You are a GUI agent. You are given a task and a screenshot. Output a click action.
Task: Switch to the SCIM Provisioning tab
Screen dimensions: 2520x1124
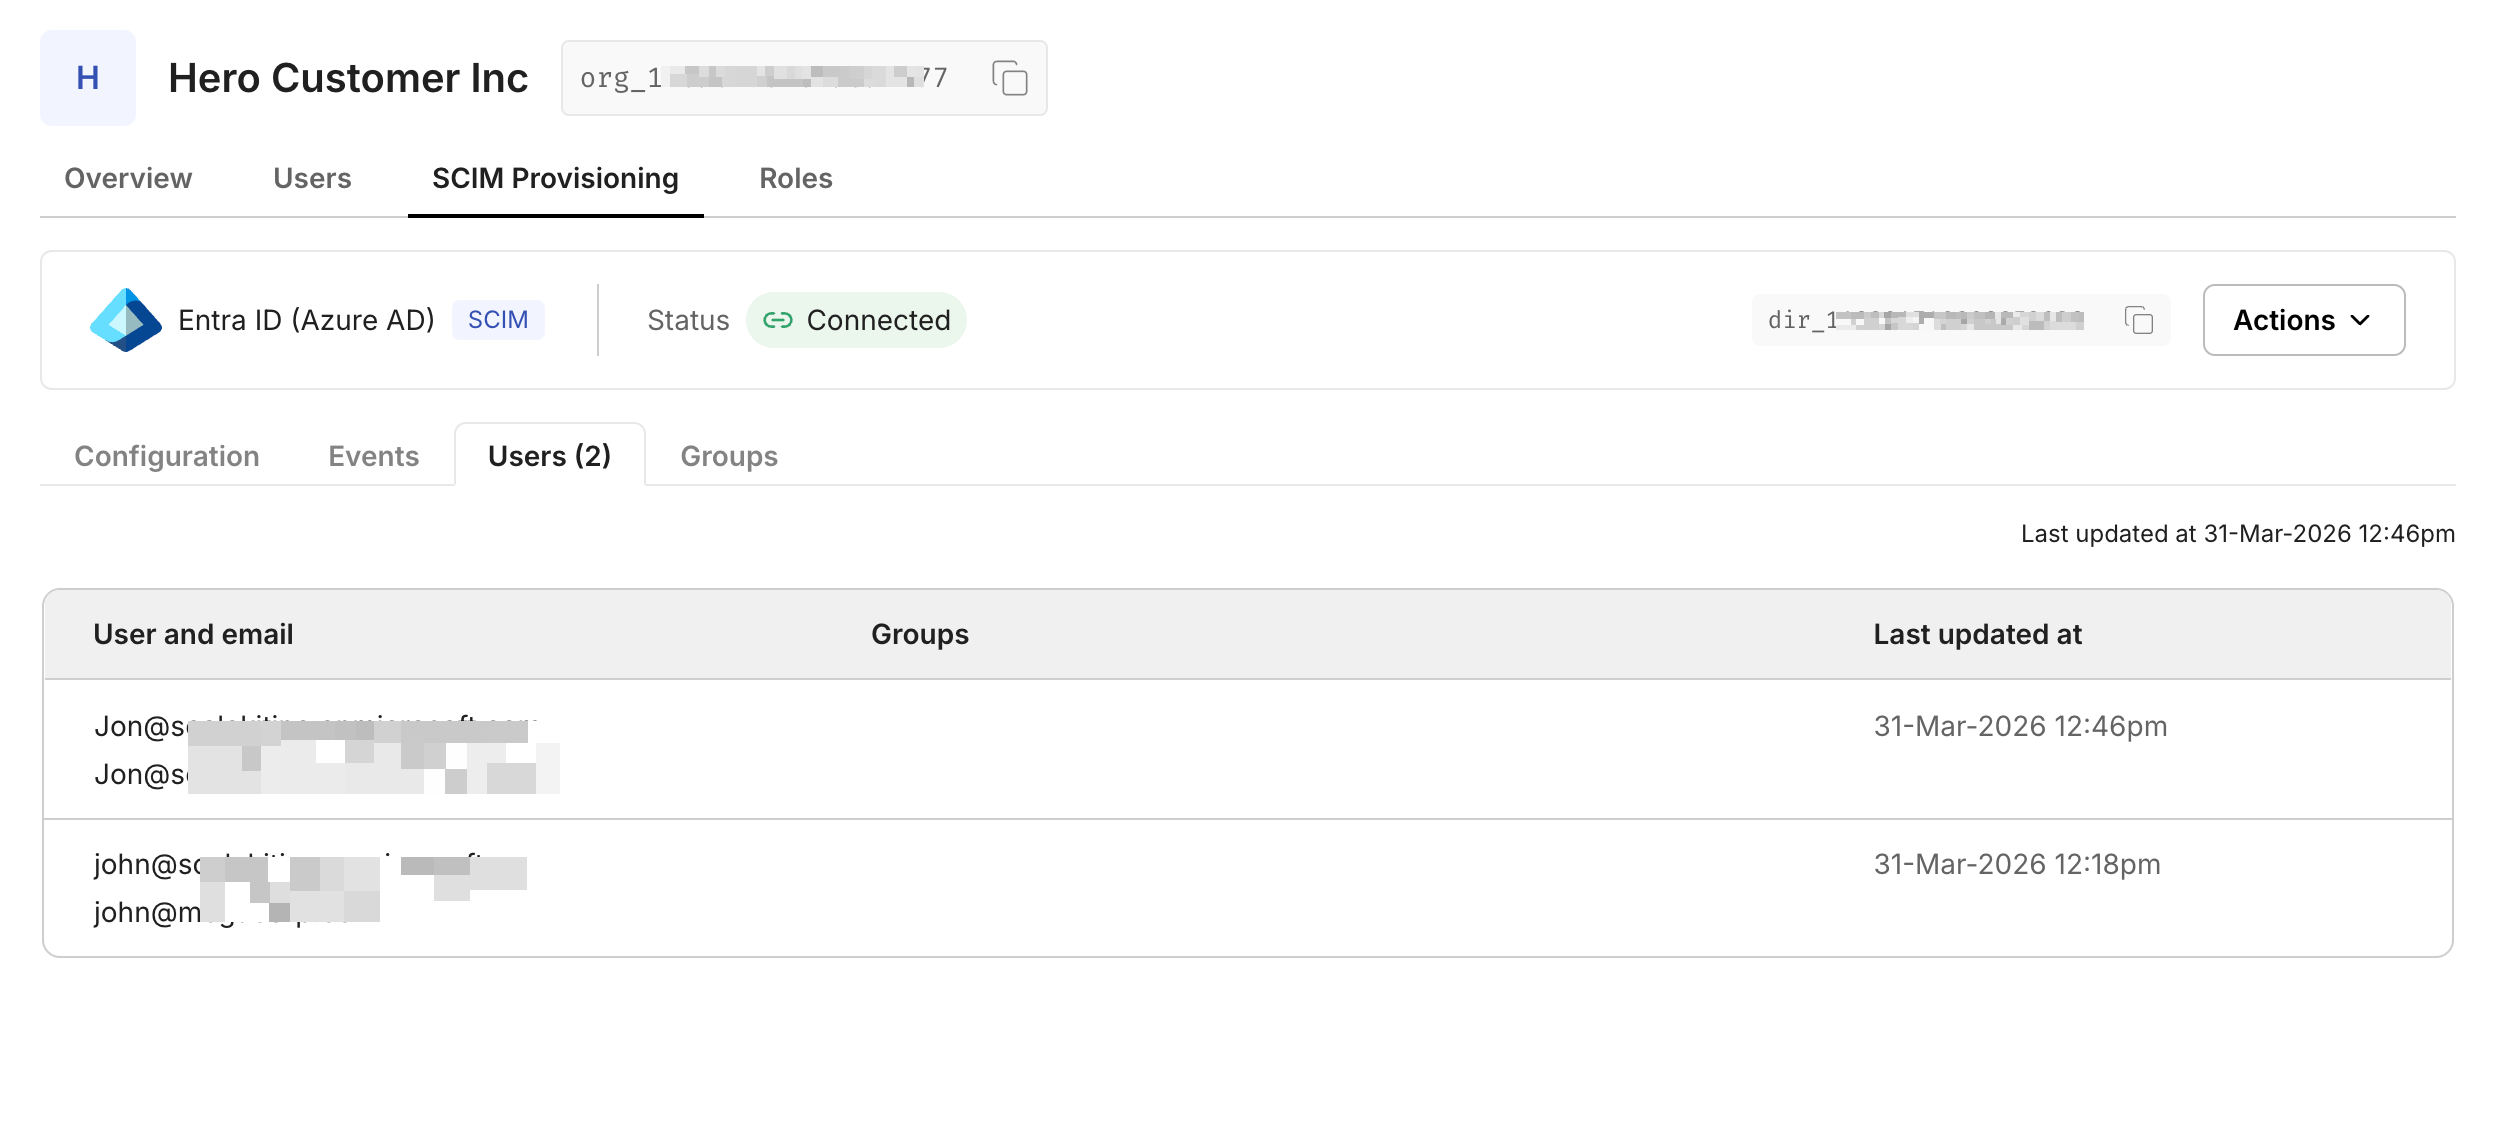click(554, 178)
